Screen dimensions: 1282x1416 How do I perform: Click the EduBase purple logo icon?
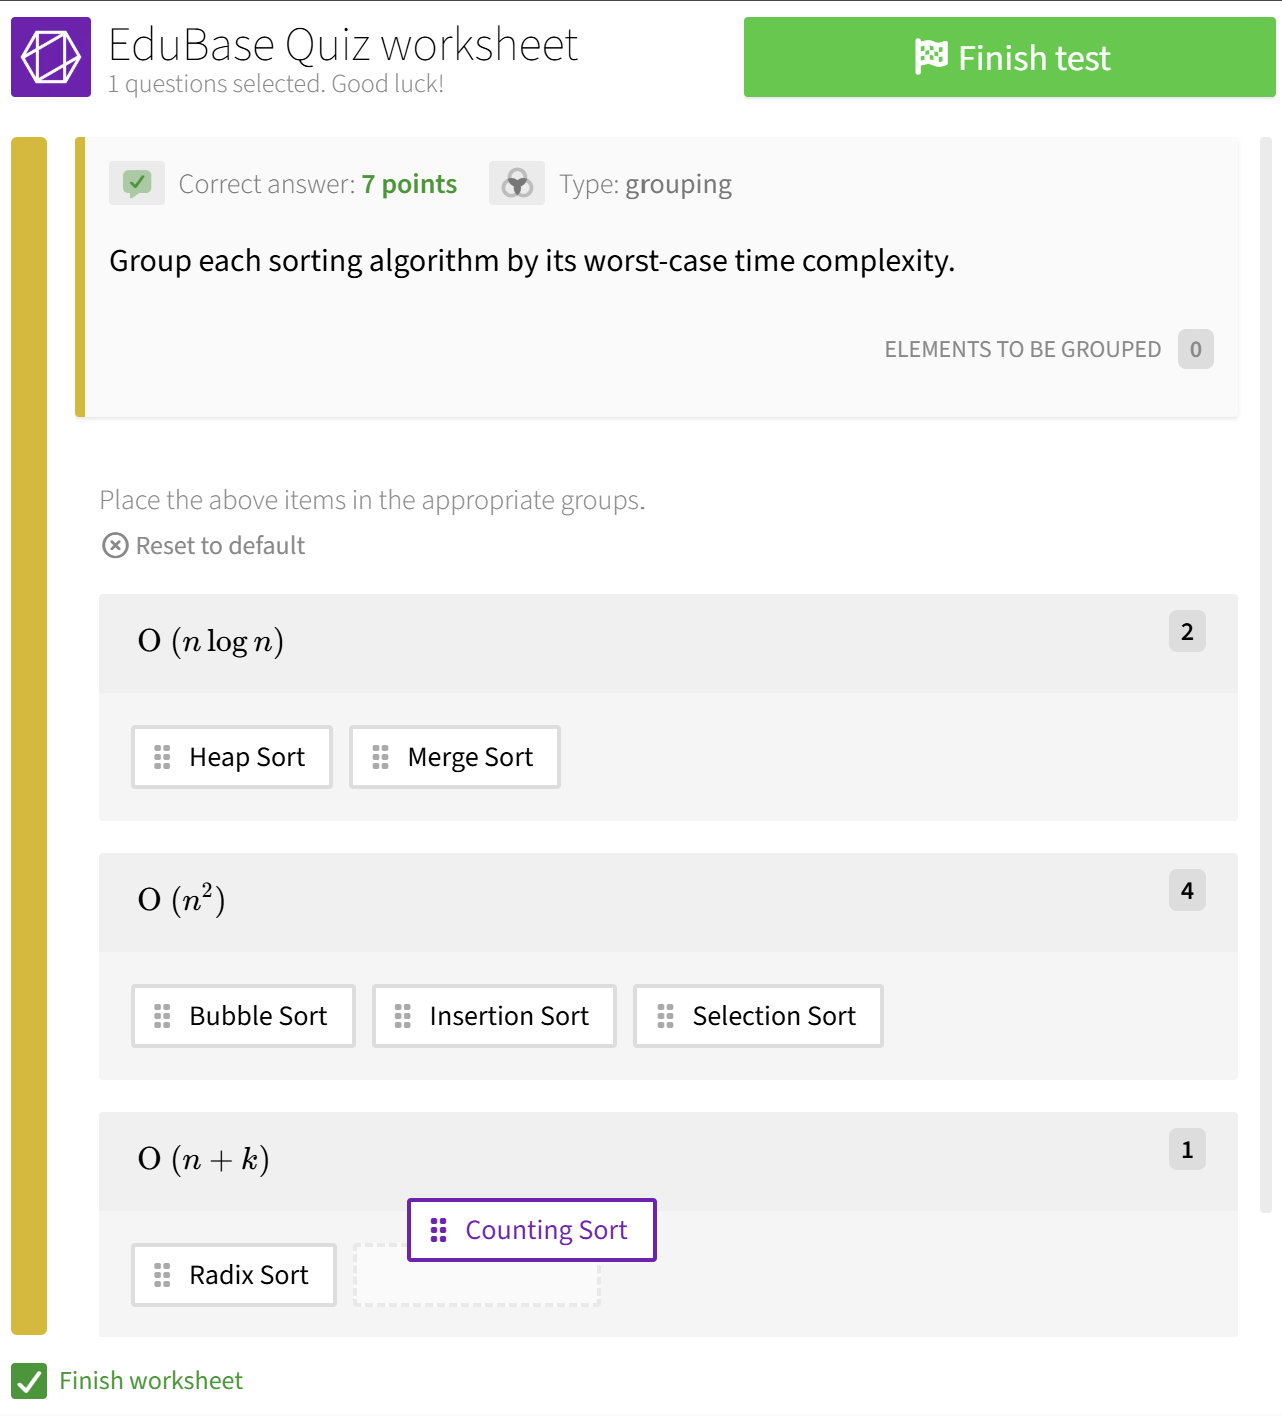(x=50, y=57)
